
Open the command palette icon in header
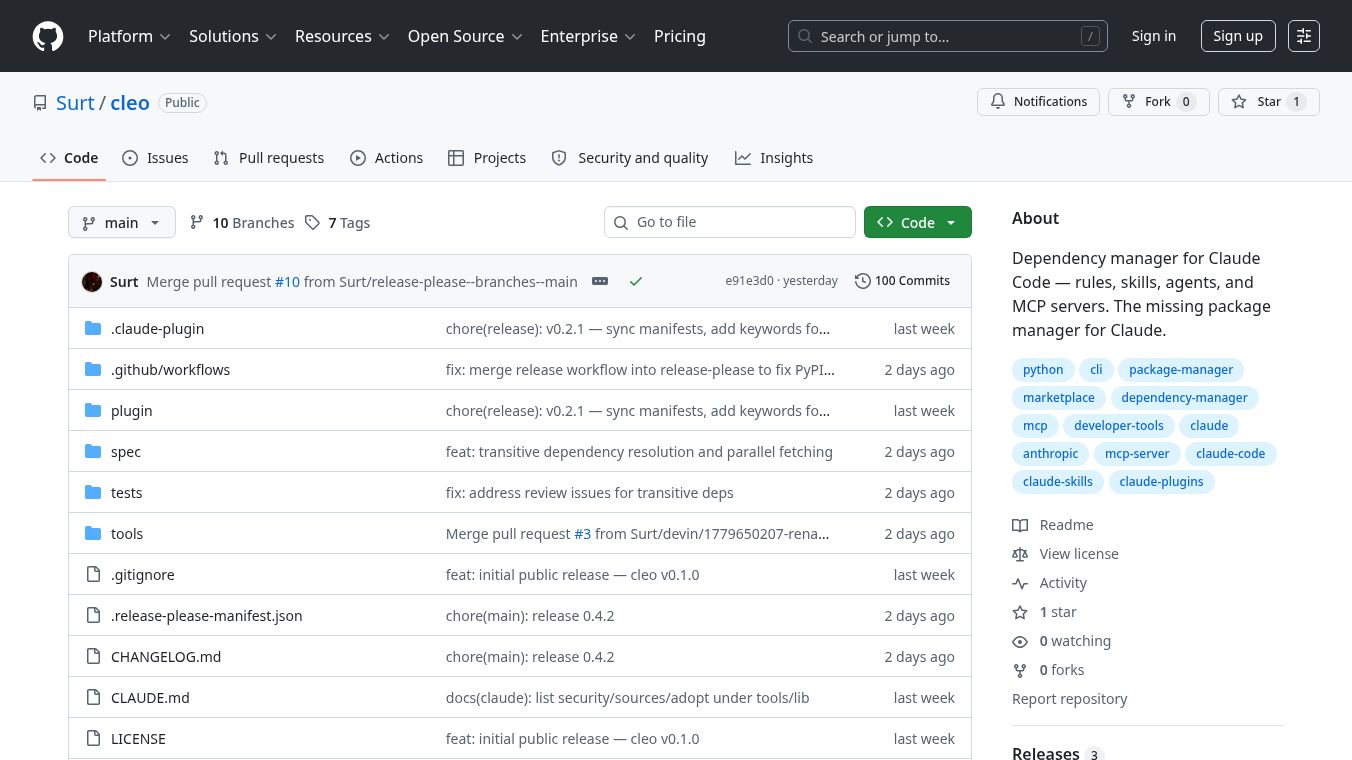pos(1304,36)
